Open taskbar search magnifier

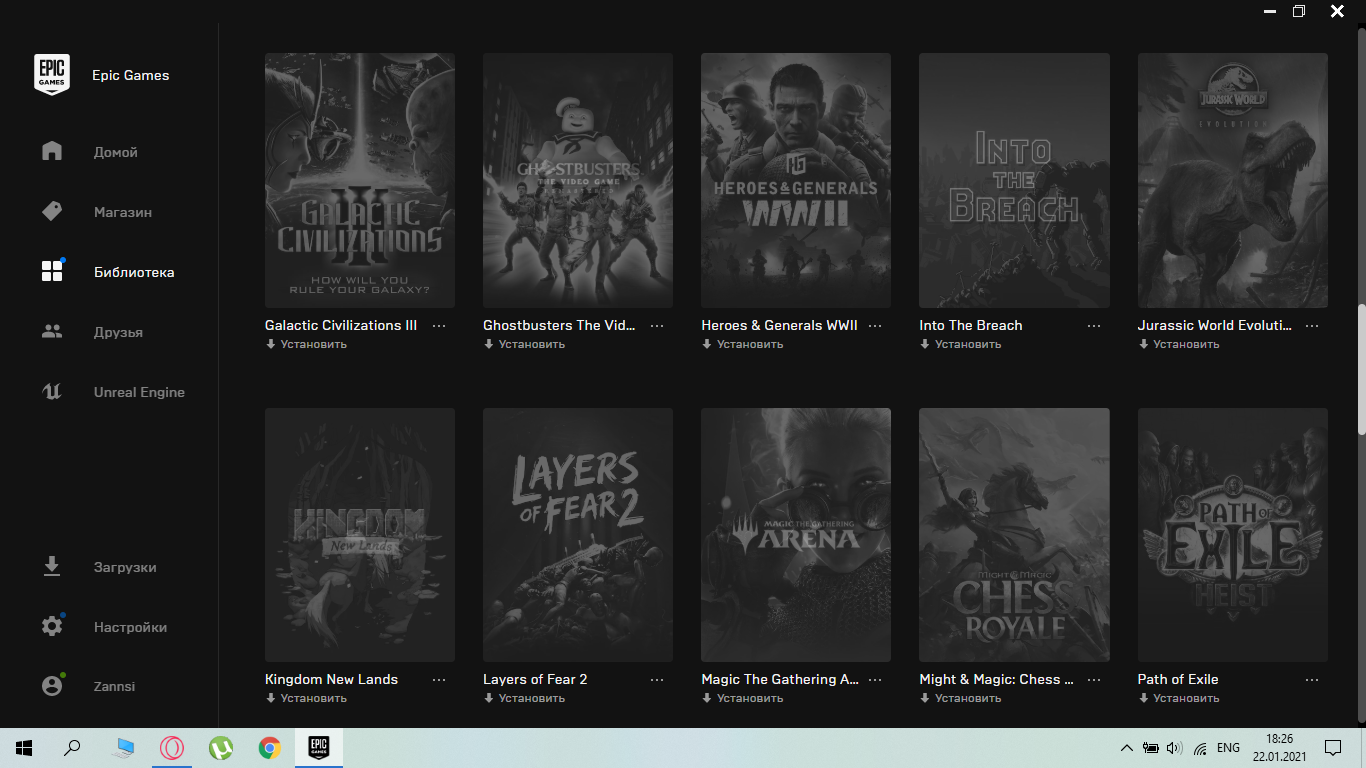[72, 747]
